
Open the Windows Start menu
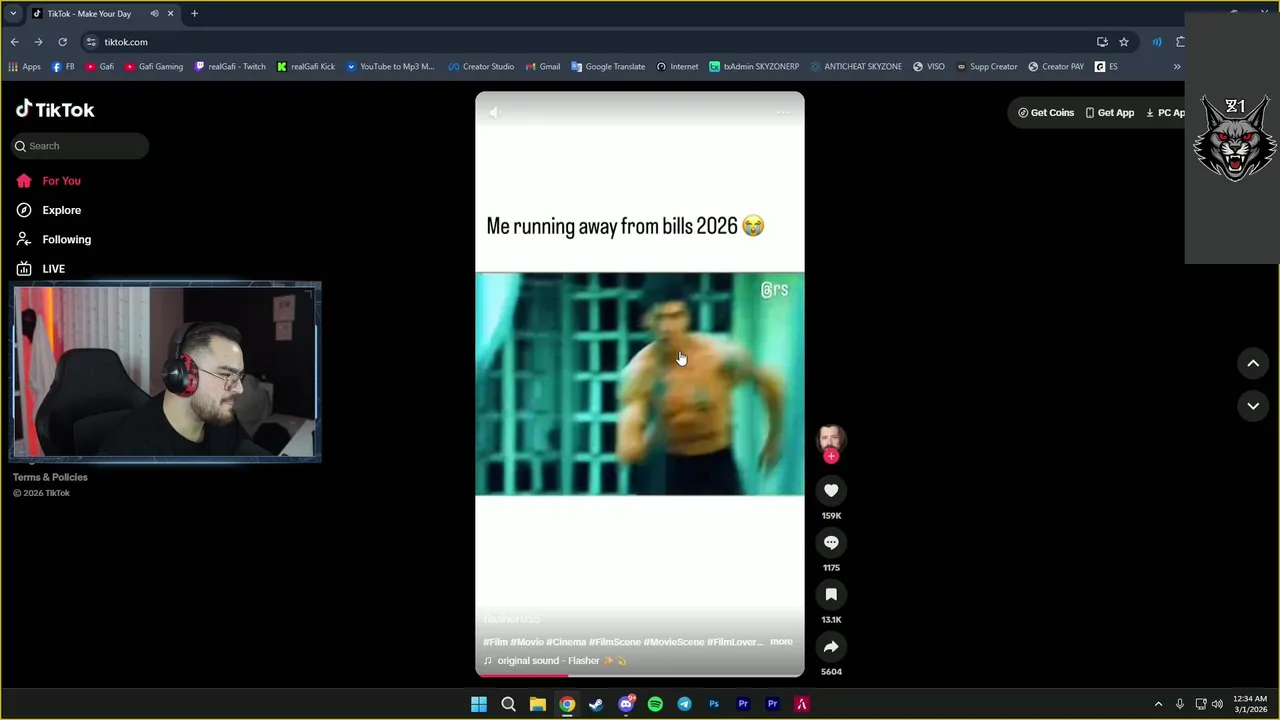click(x=479, y=704)
